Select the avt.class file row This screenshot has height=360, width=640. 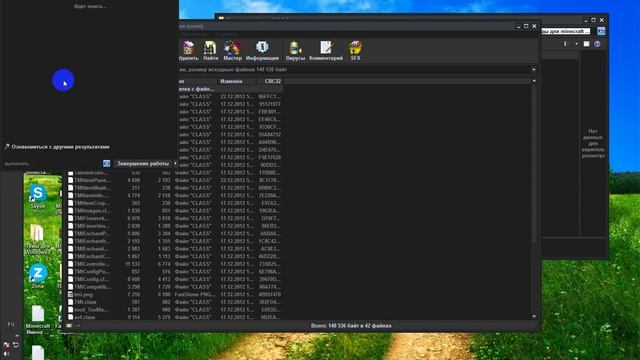(x=175, y=317)
